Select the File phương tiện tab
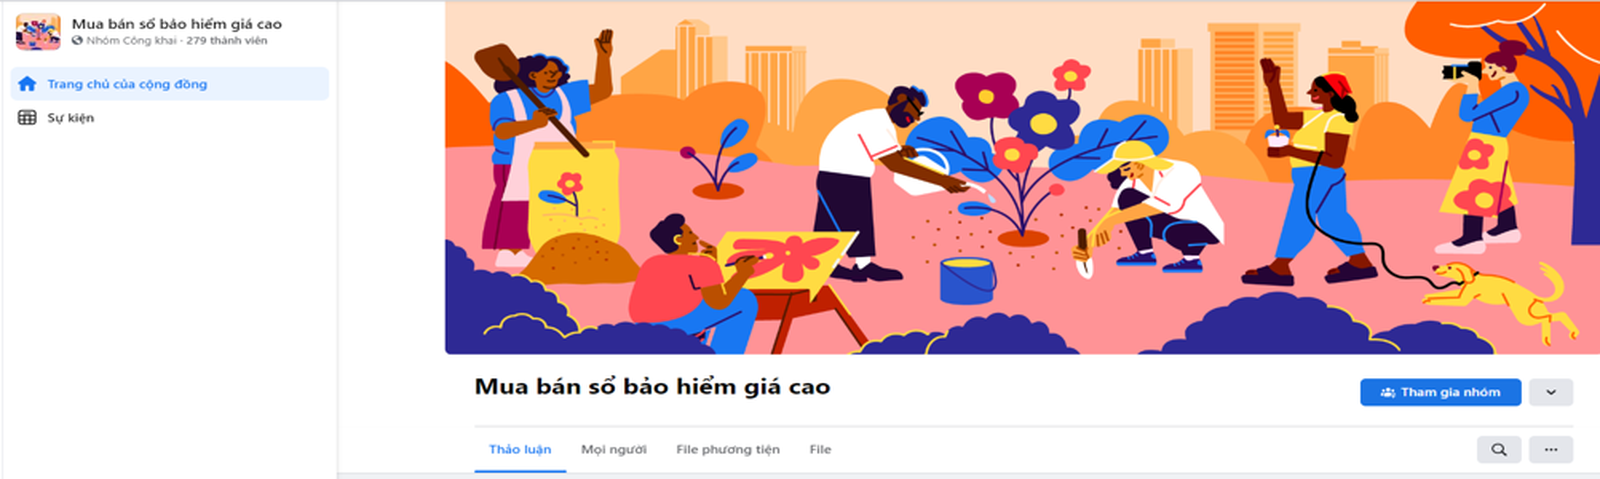1600x479 pixels. [728, 449]
